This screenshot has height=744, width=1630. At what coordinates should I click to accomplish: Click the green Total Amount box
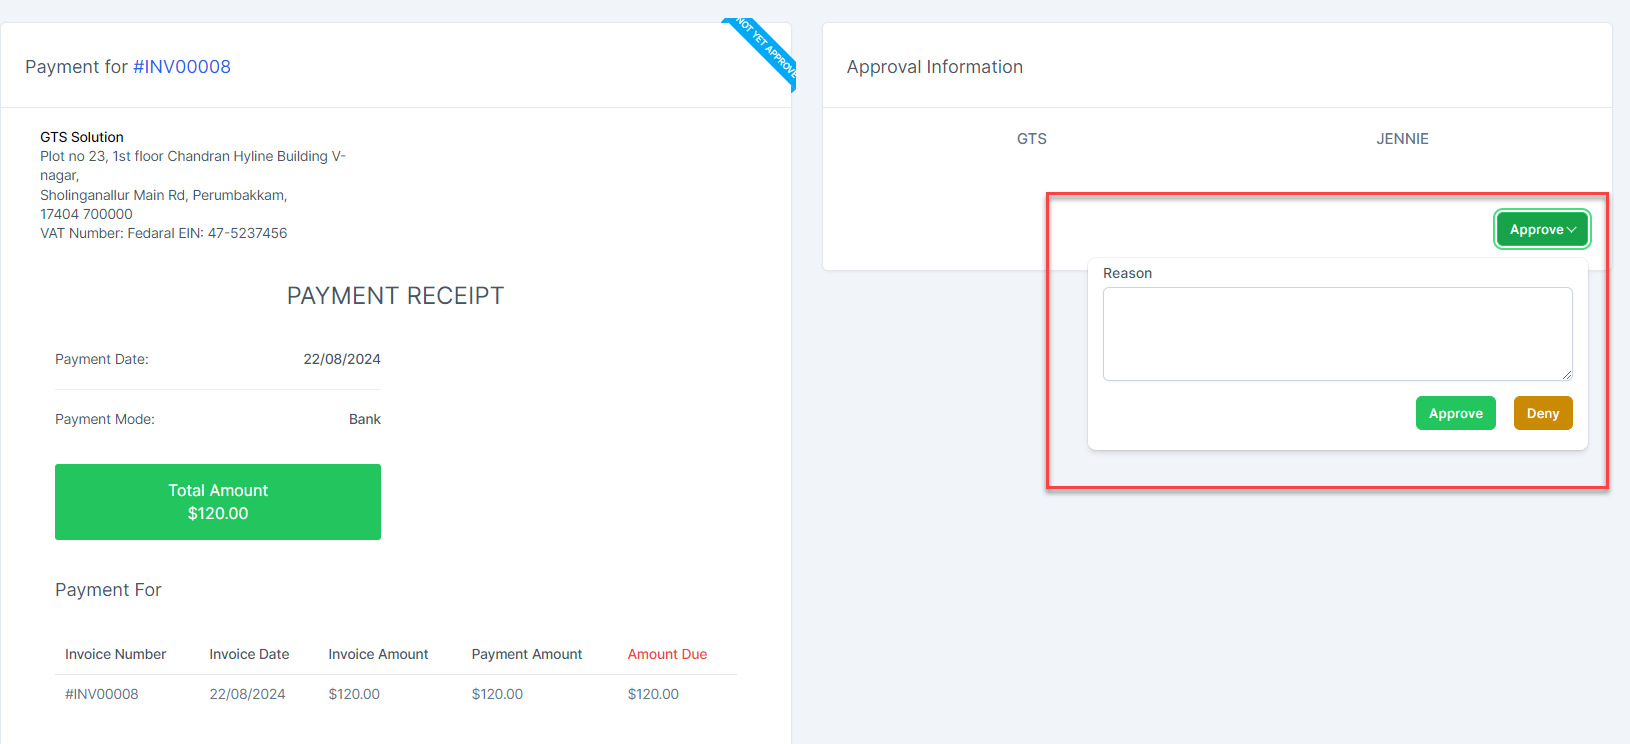click(x=218, y=502)
